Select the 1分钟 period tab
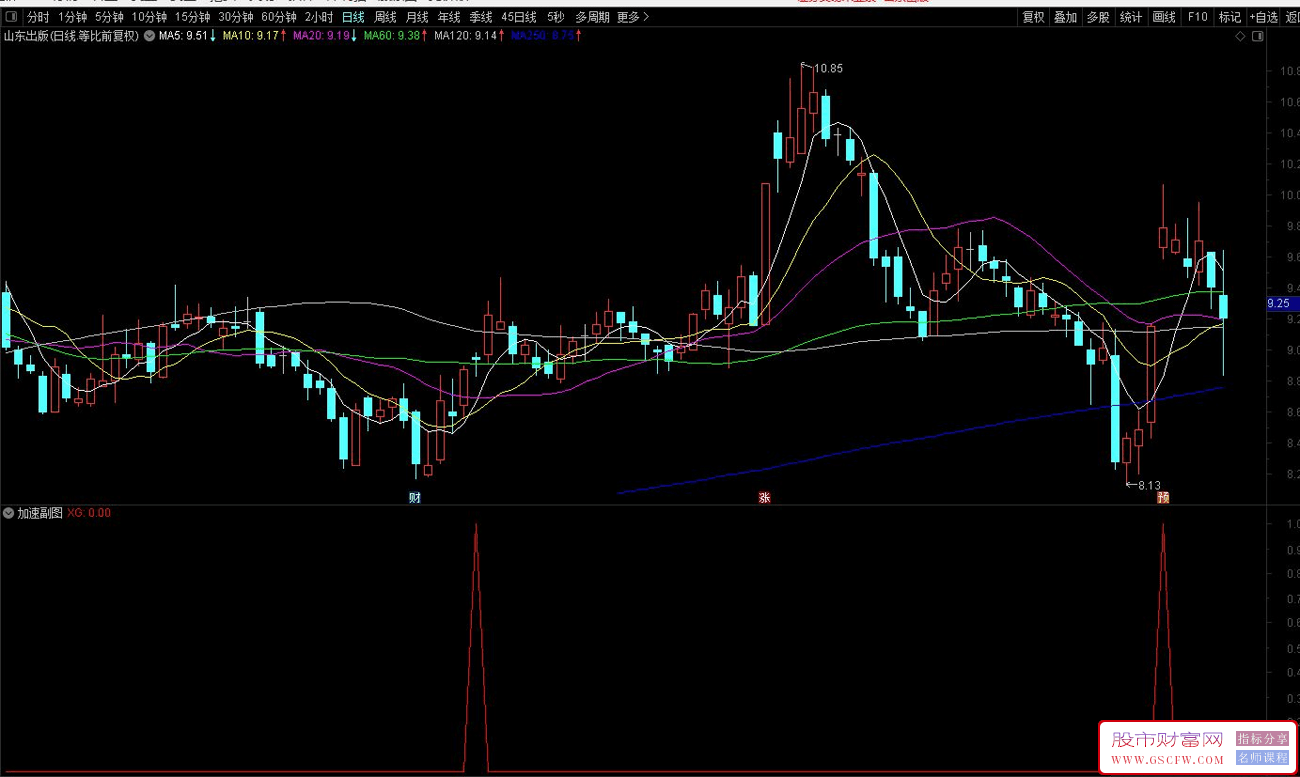The width and height of the screenshot is (1300, 777). (72, 17)
